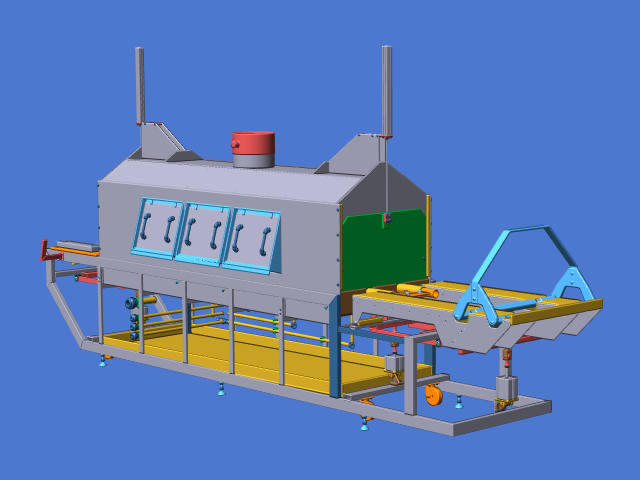Select the blue vertical support column
The width and height of the screenshot is (640, 480).
click(335, 360)
